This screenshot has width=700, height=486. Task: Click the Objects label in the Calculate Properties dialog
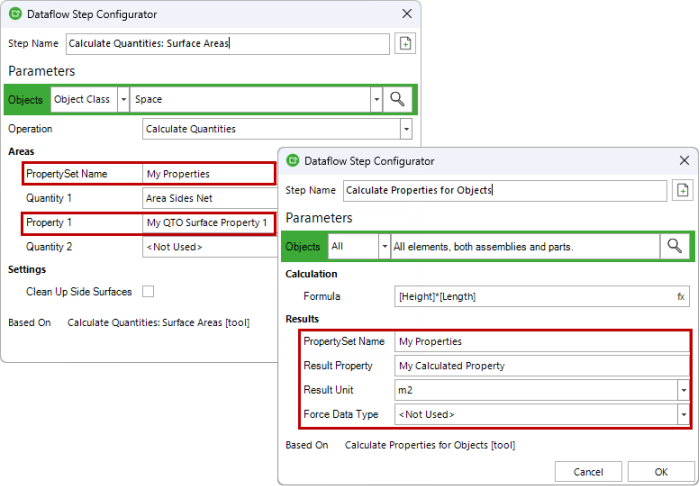[303, 246]
